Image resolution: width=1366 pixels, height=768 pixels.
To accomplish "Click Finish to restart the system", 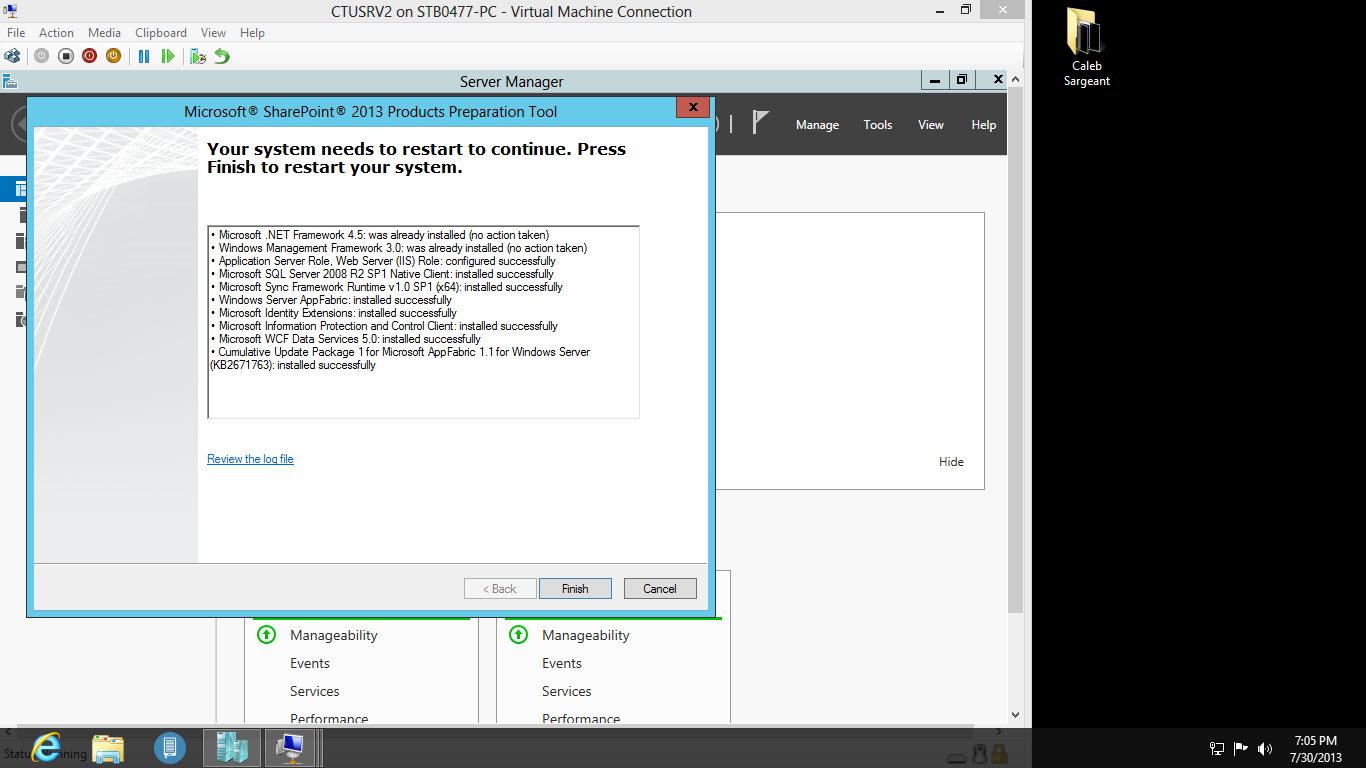I will click(x=575, y=589).
